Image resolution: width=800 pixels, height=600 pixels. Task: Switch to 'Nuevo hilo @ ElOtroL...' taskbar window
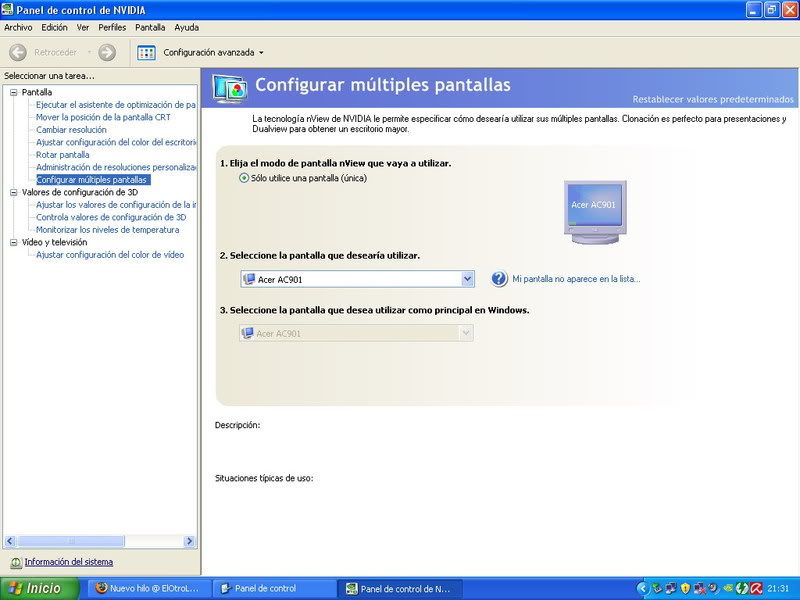point(147,588)
